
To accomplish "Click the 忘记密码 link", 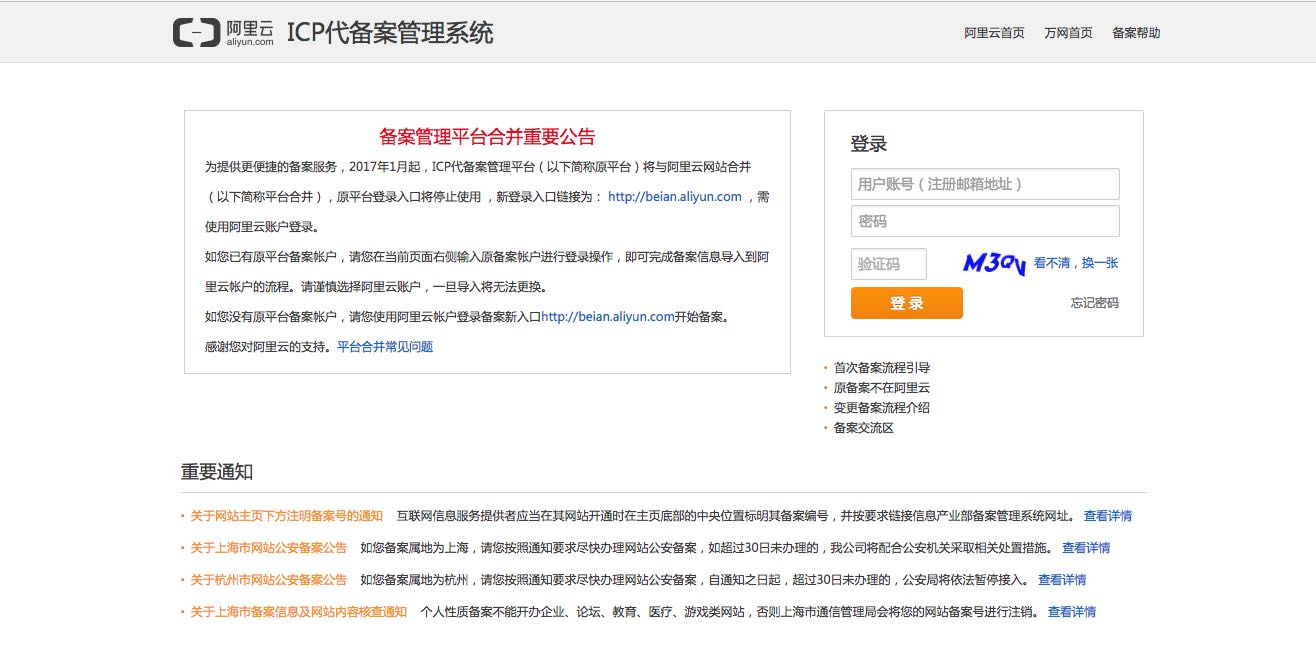I will (x=1094, y=303).
